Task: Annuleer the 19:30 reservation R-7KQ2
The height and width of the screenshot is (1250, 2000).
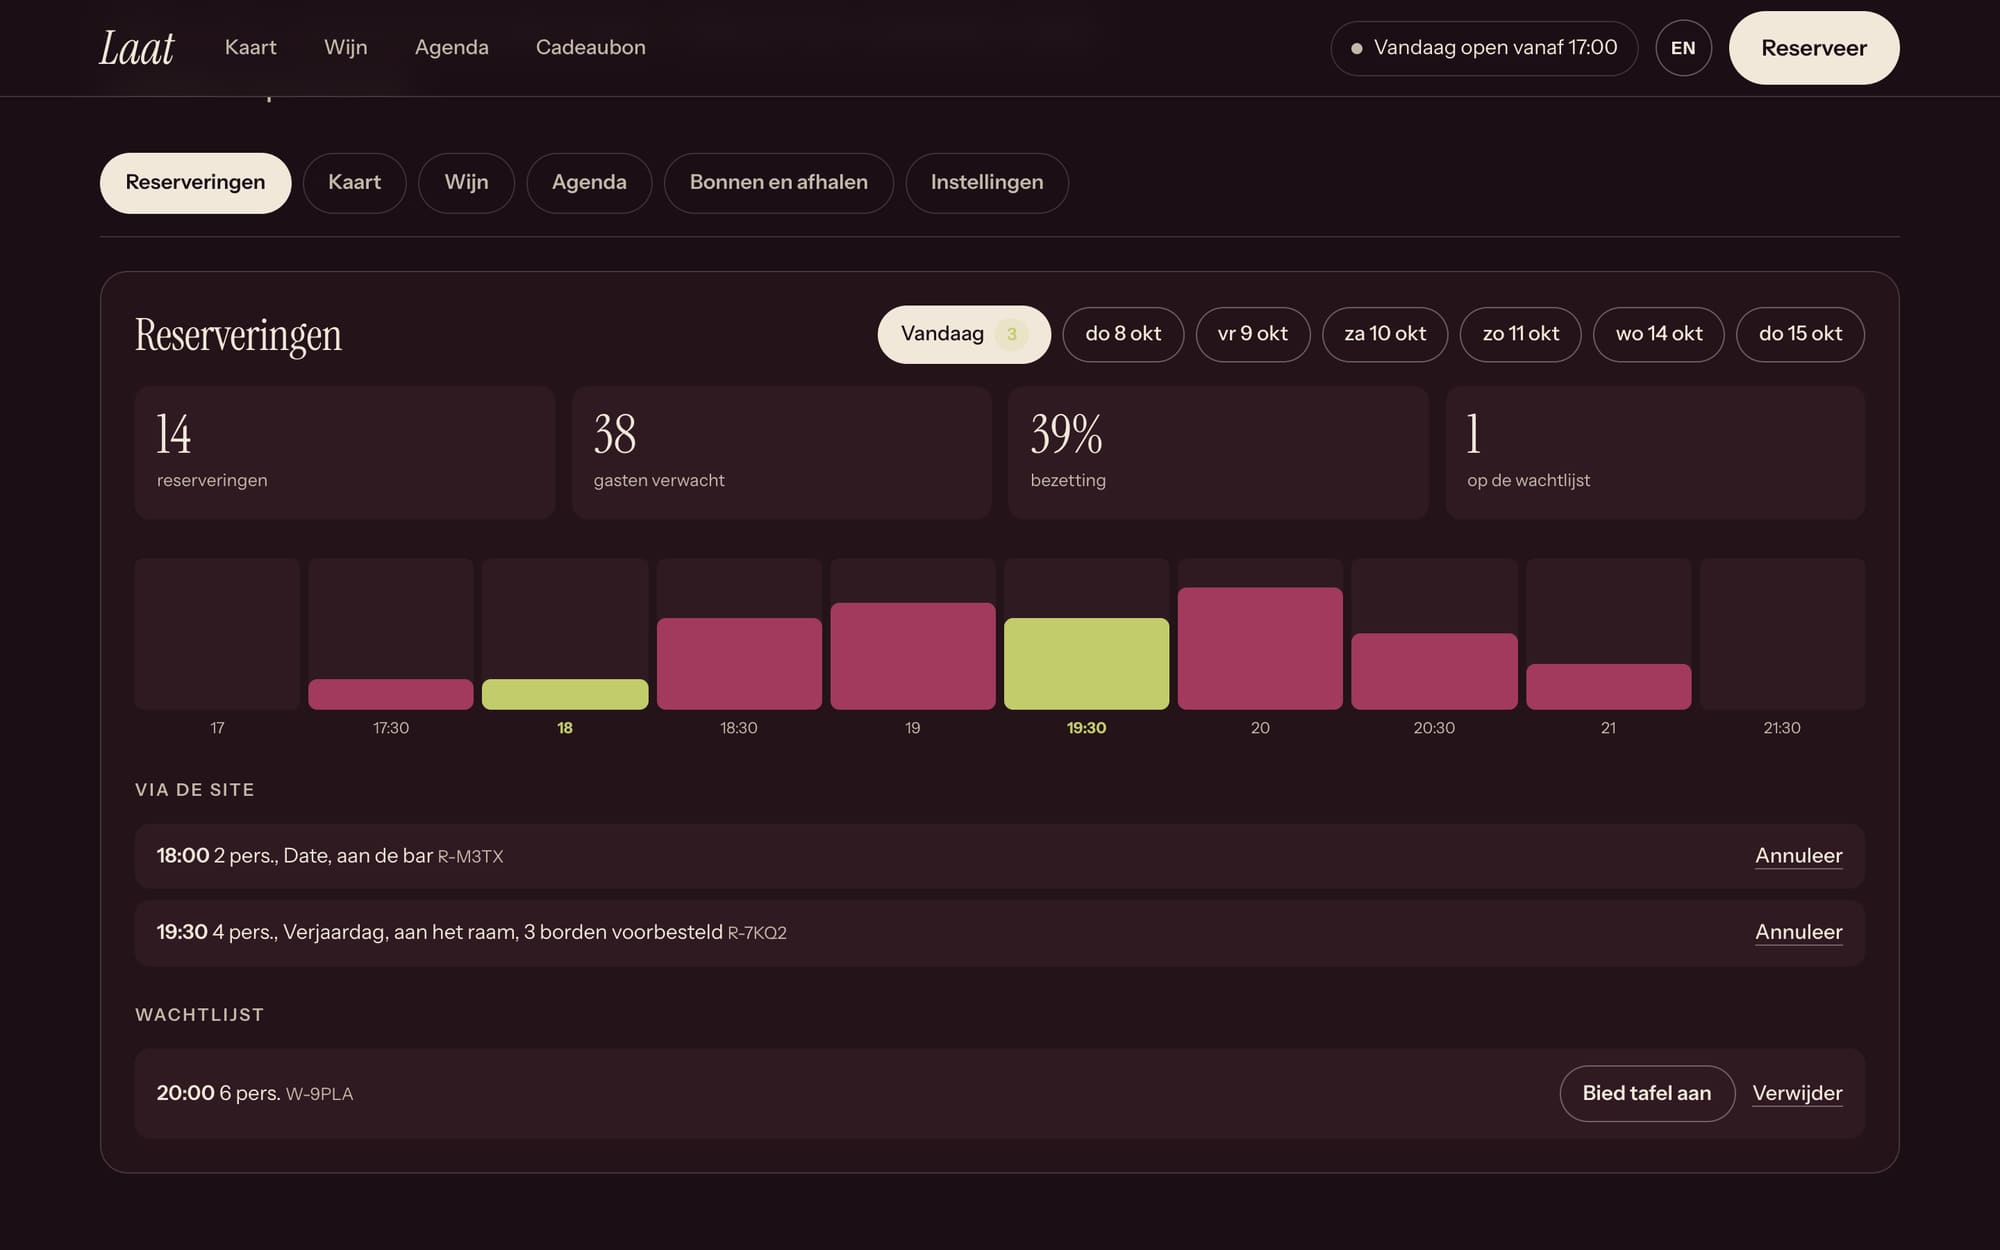Action: coord(1798,932)
